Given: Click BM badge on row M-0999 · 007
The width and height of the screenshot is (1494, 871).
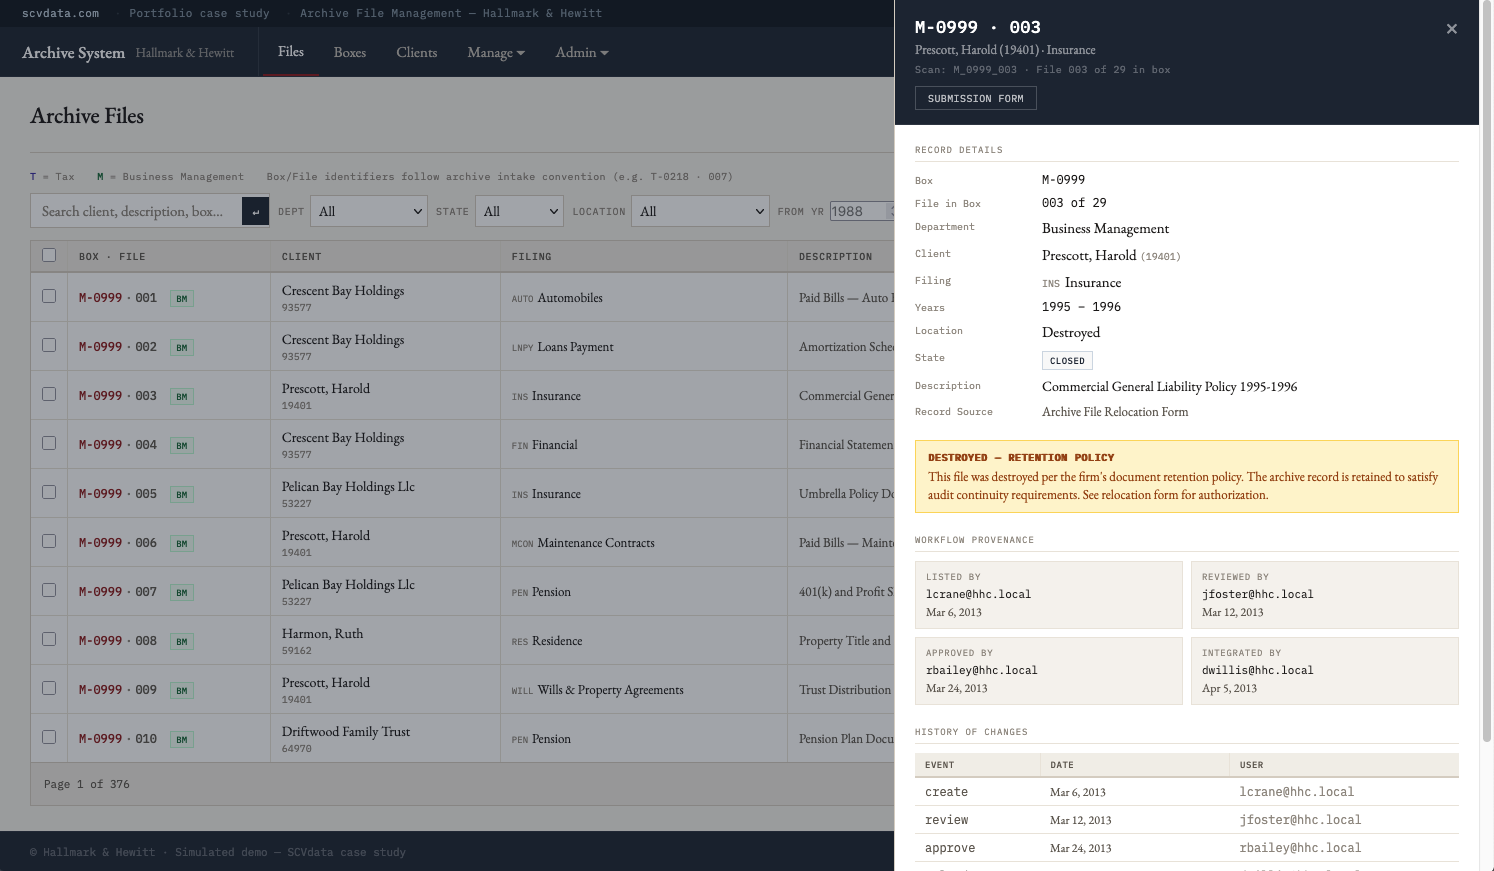Looking at the screenshot, I should click(x=182, y=592).
